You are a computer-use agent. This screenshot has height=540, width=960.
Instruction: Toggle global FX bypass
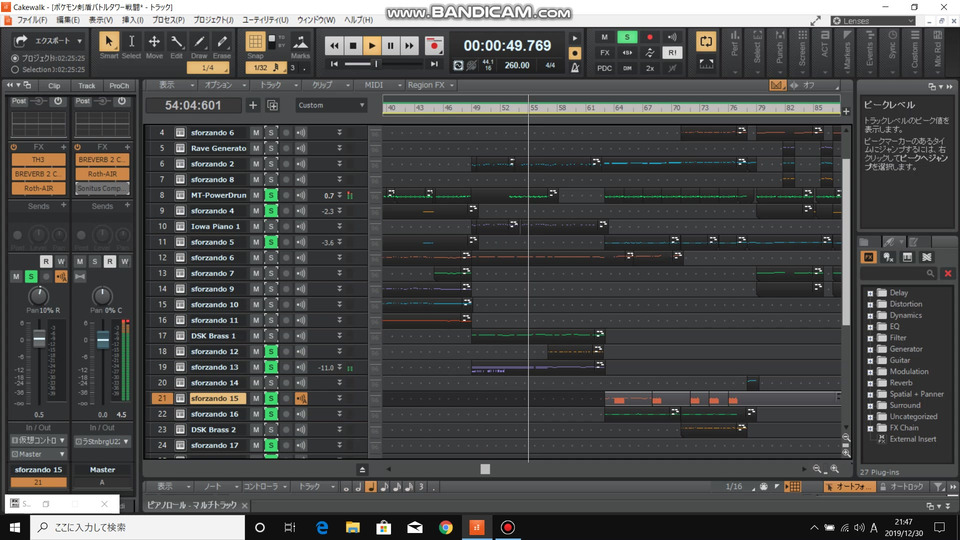604,53
